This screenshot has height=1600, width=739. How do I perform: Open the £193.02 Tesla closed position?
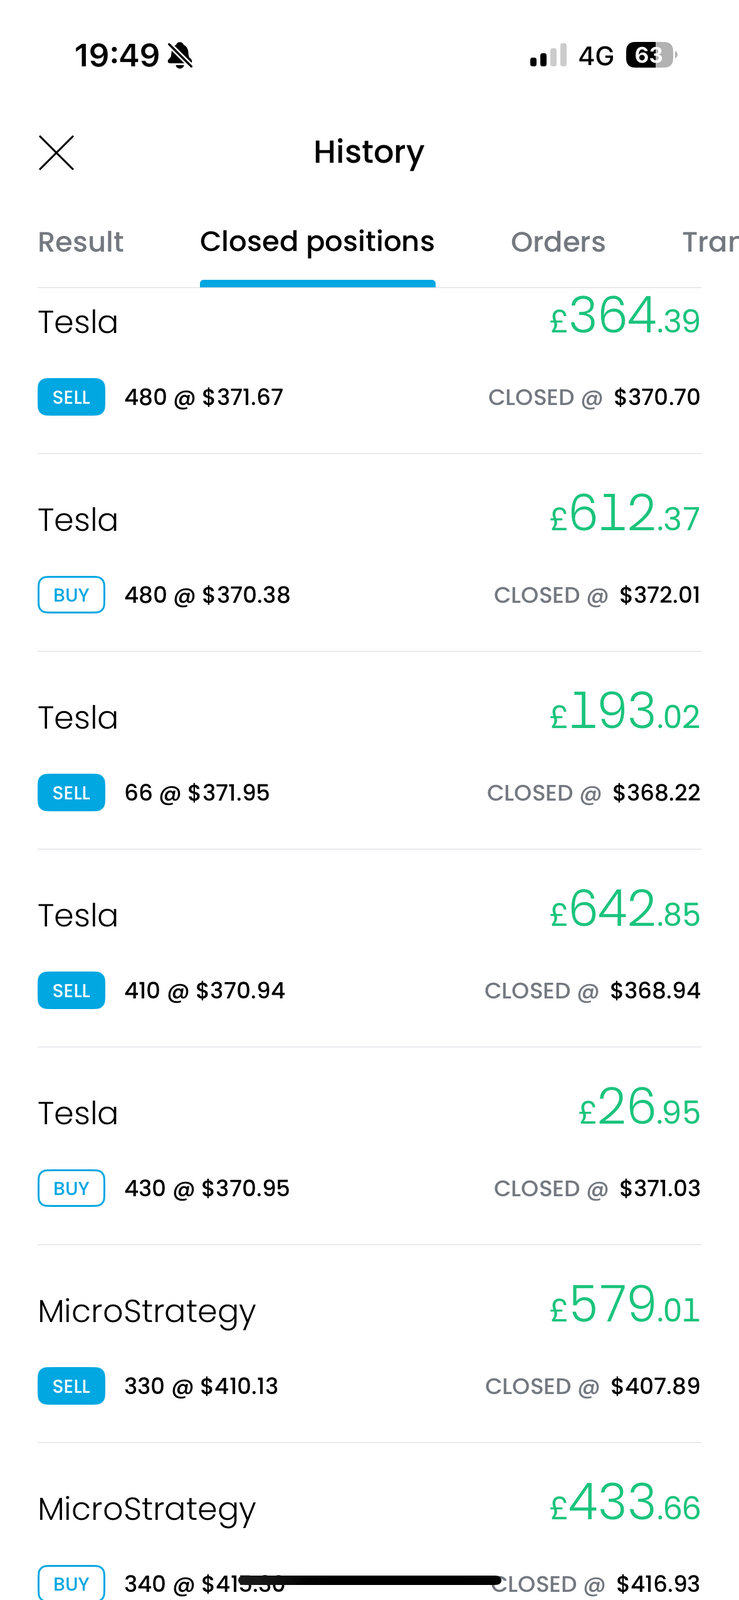369,751
